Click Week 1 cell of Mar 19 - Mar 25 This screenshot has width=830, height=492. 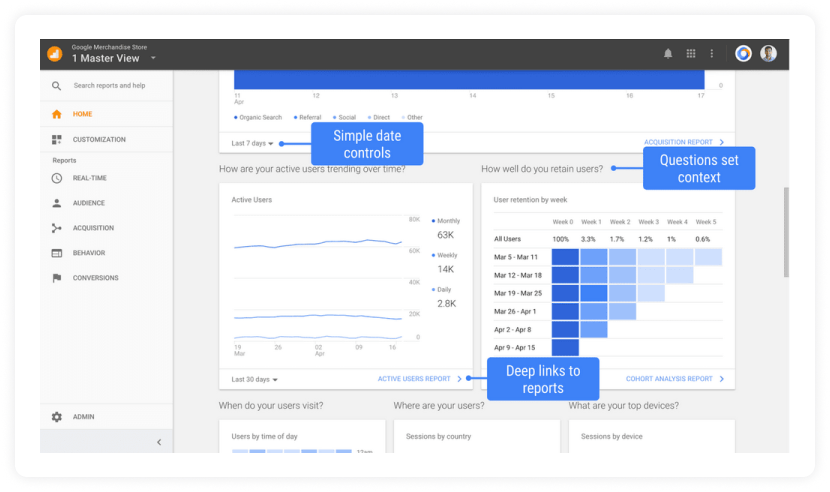tap(593, 293)
